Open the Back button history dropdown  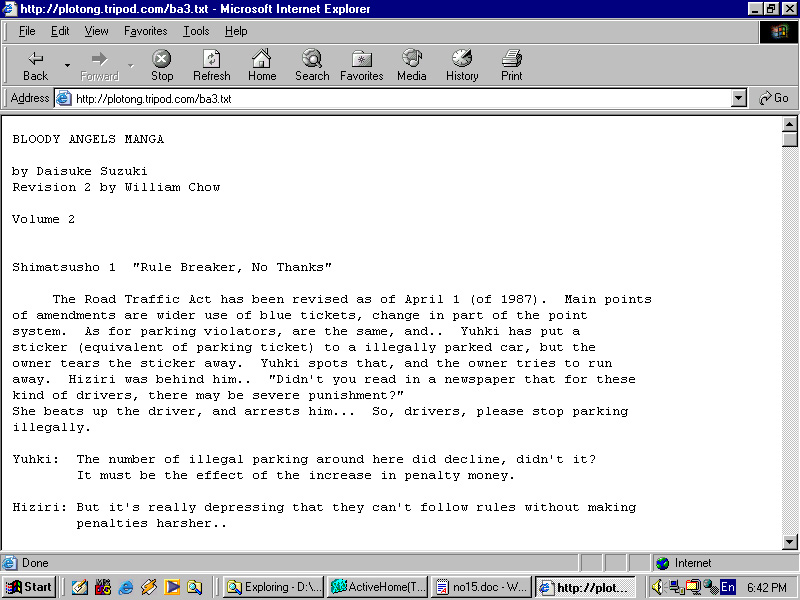67,66
